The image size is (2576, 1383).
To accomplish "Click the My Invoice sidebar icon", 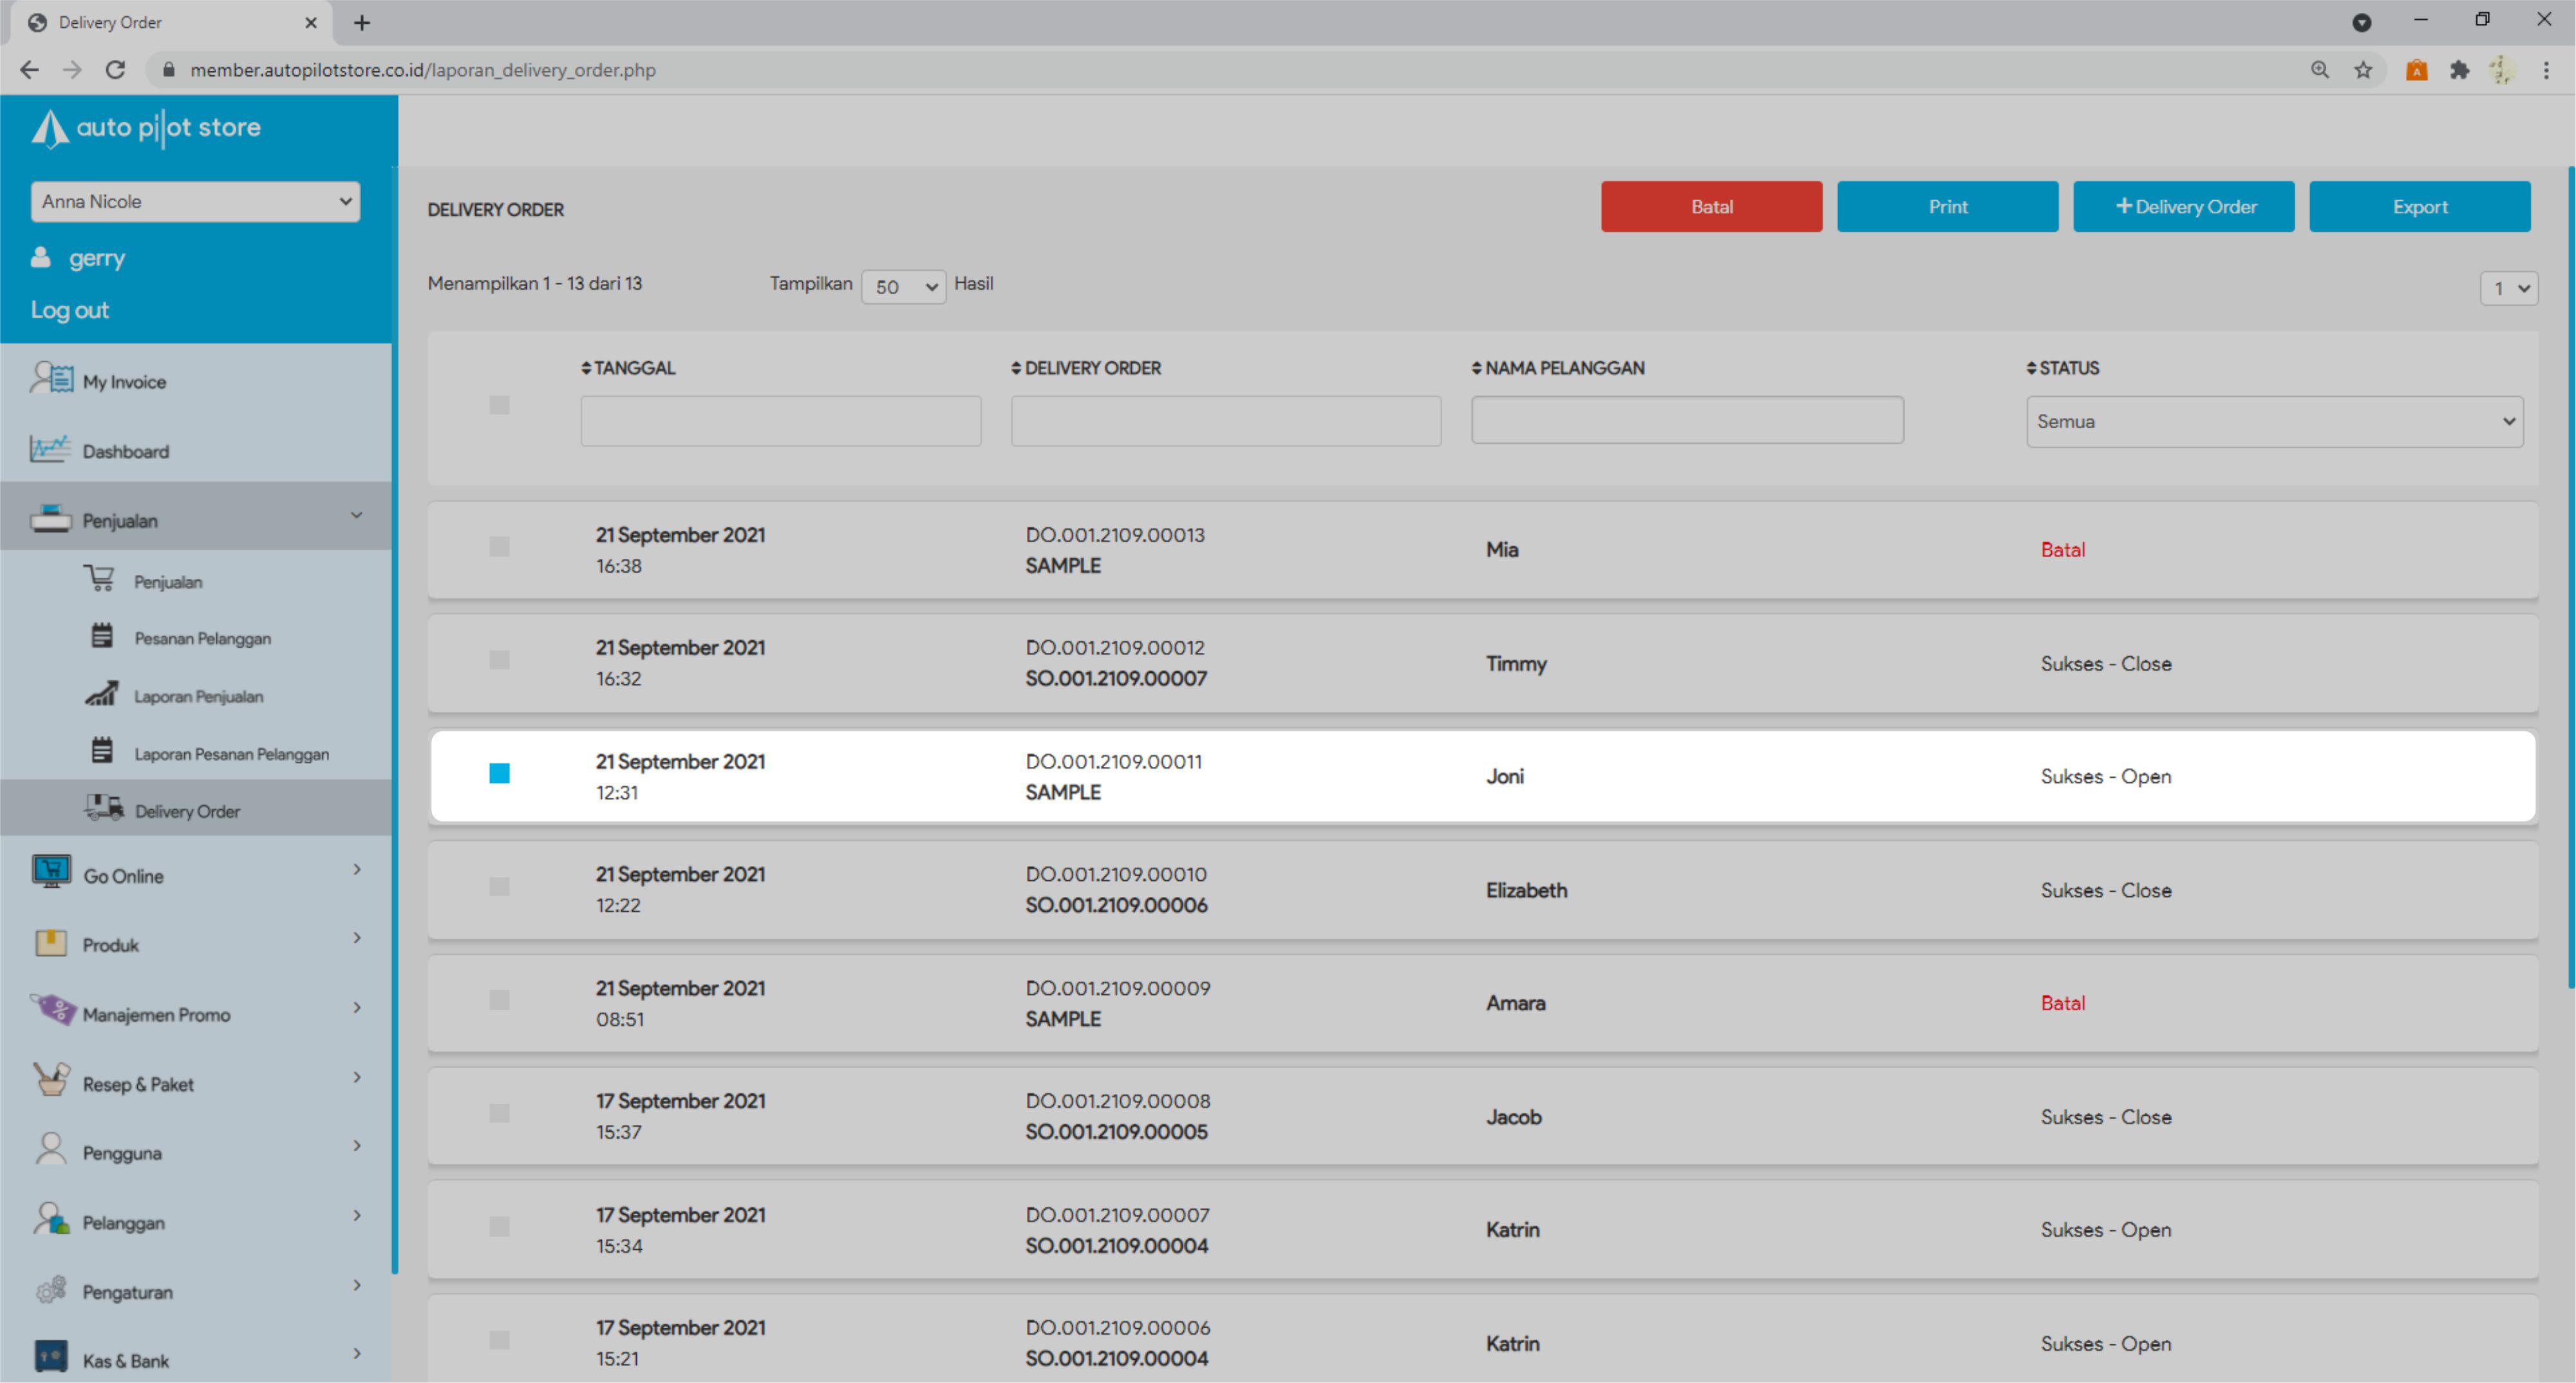I will point(51,379).
